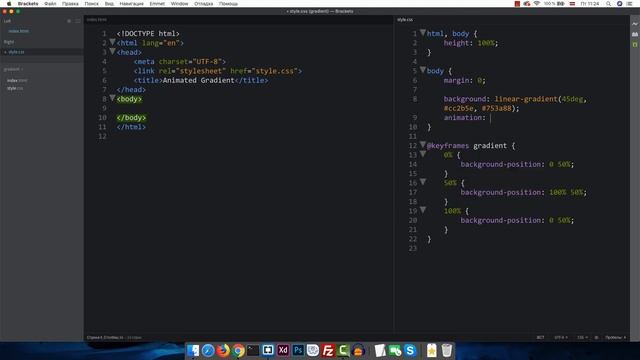This screenshot has width=640, height=360.
Task: Open the Siri icon in the menu bar
Action: click(x=619, y=4)
